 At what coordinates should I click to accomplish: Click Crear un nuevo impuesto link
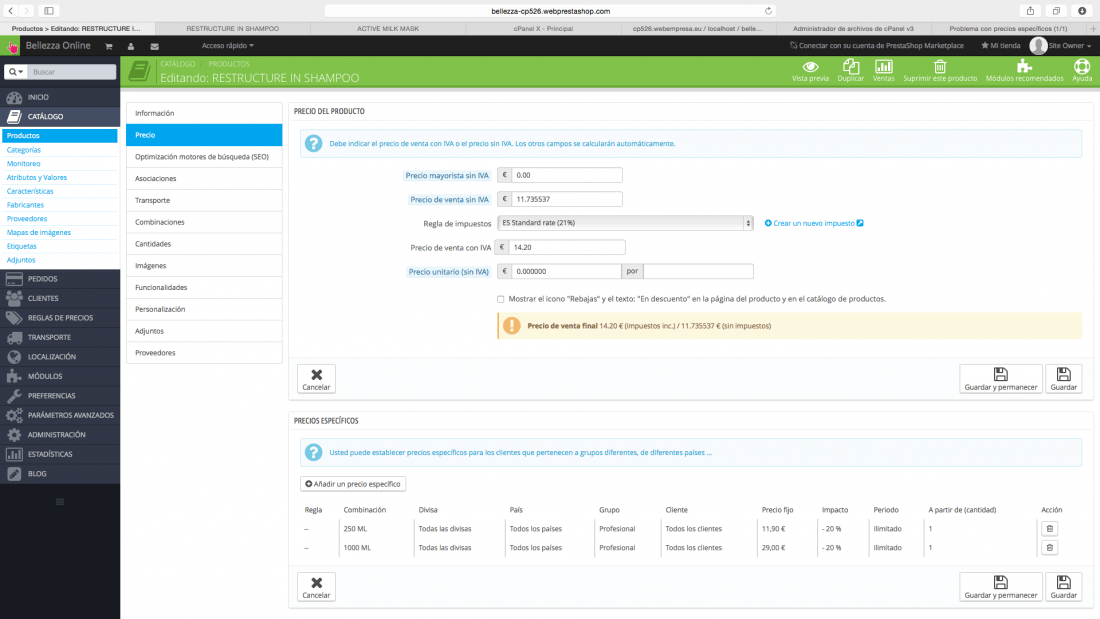(x=814, y=223)
